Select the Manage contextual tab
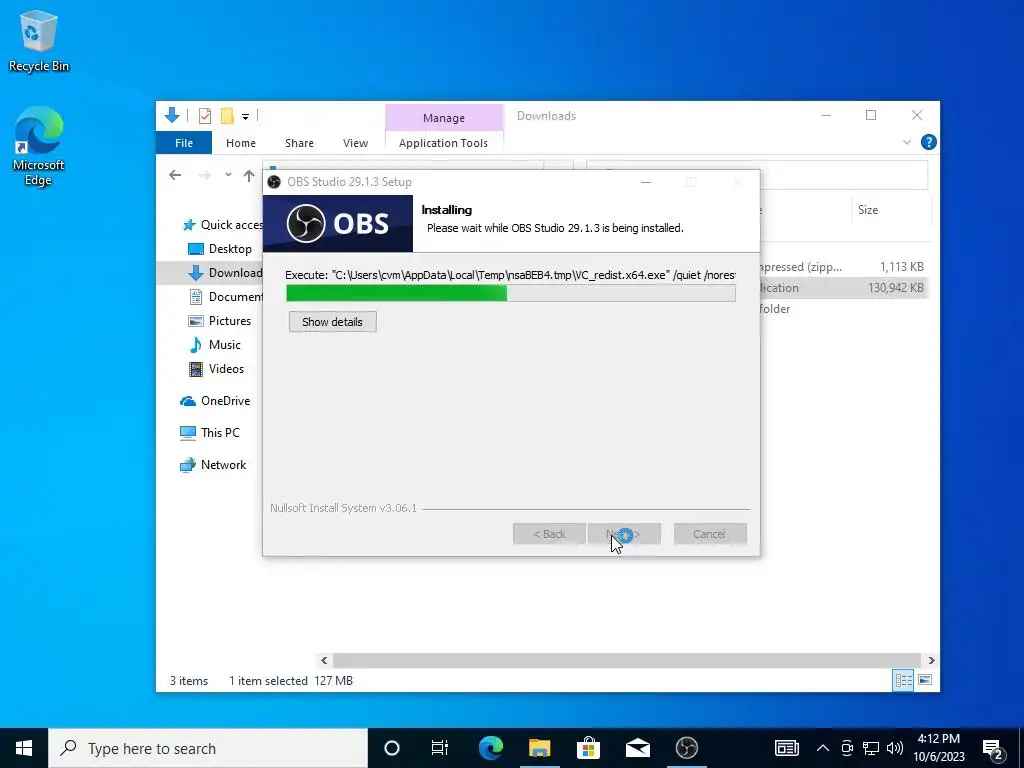 (x=443, y=118)
